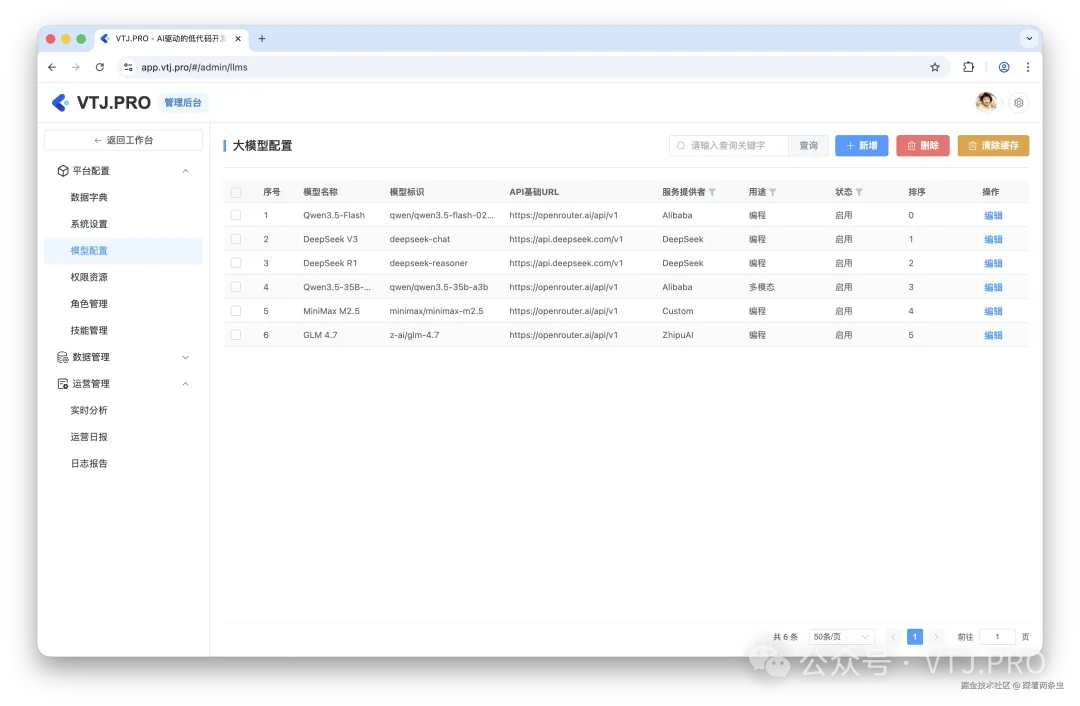The image size is (1080, 706).
Task: Open the settings gear in header
Action: (x=1018, y=103)
